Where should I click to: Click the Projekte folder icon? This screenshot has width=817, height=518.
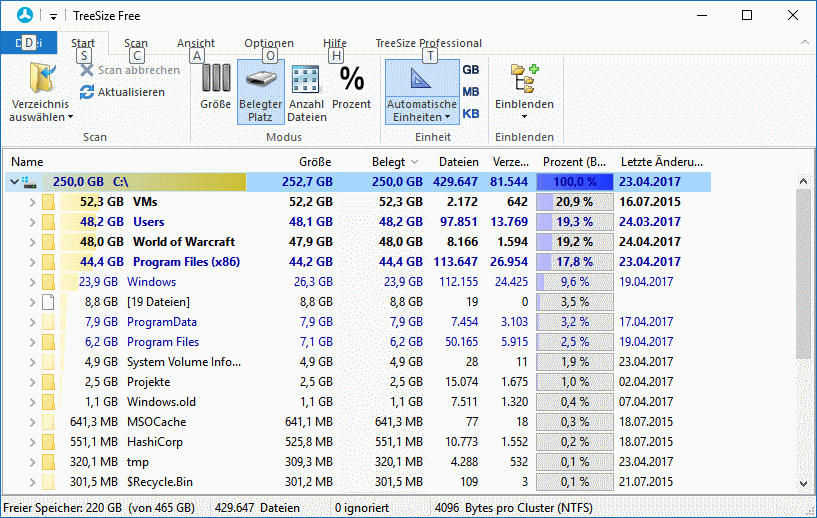click(48, 382)
